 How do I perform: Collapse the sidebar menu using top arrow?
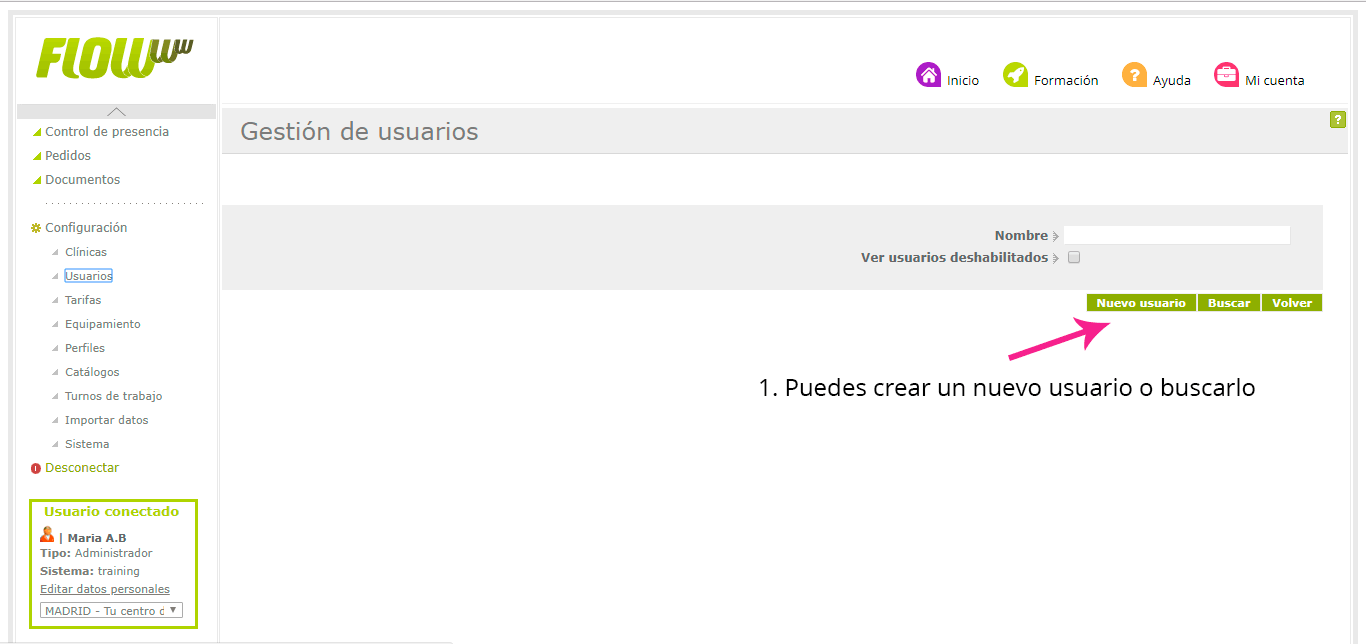pyautogui.click(x=117, y=112)
